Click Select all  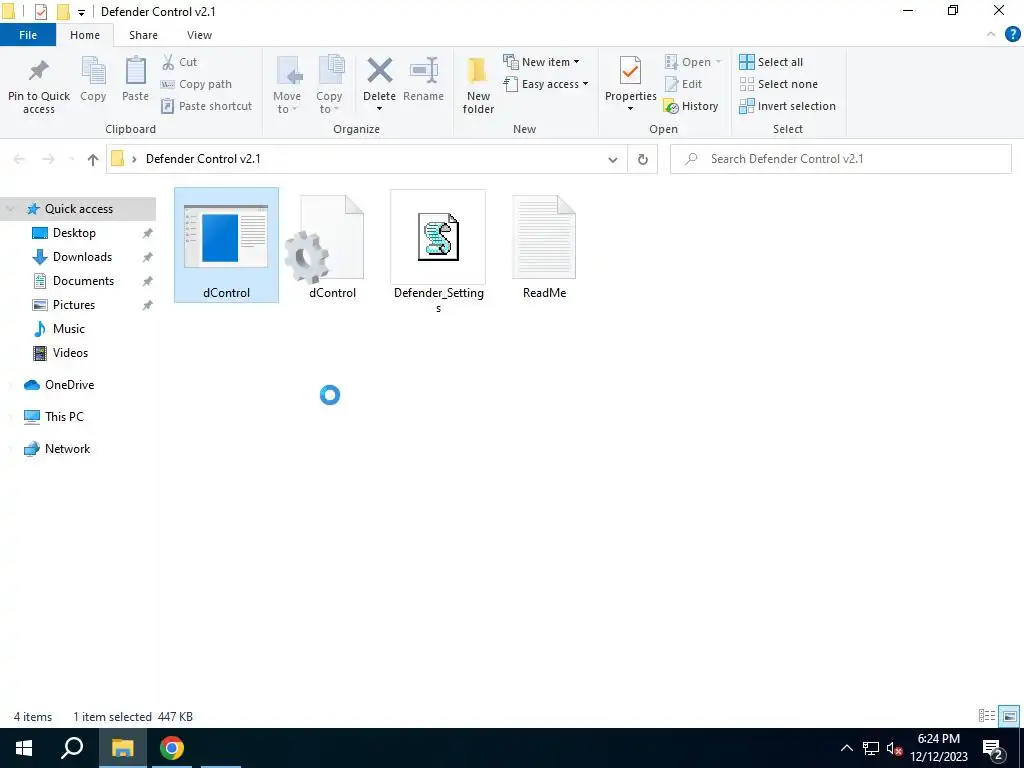click(771, 62)
